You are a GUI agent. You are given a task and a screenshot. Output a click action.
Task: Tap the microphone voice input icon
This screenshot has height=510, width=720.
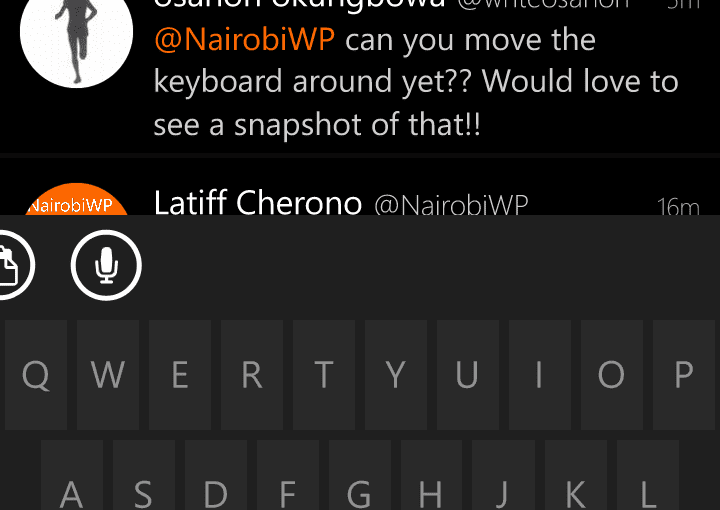point(106,265)
